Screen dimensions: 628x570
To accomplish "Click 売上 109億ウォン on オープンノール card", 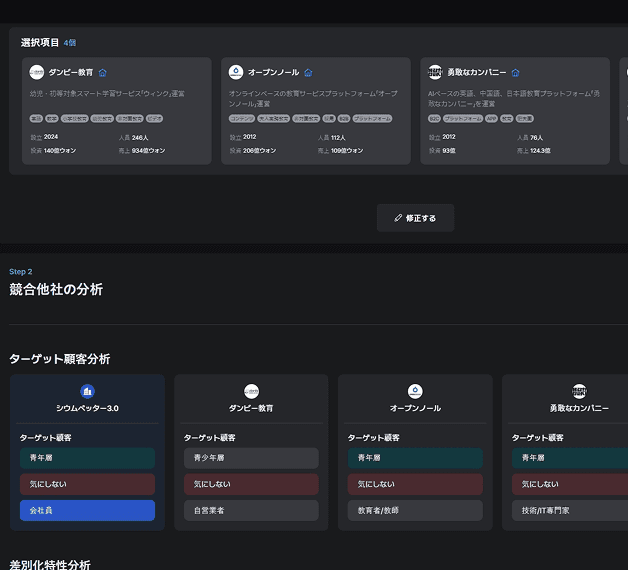I will [x=340, y=151].
